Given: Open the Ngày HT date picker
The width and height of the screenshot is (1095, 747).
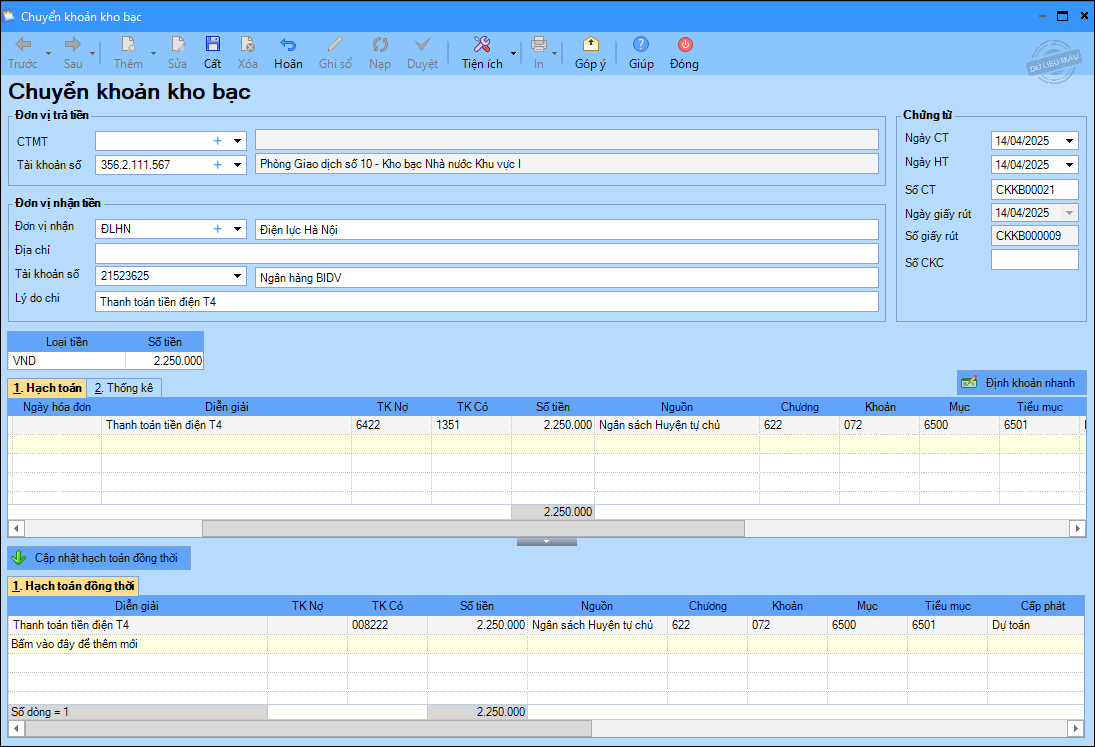Looking at the screenshot, I should tap(1069, 165).
